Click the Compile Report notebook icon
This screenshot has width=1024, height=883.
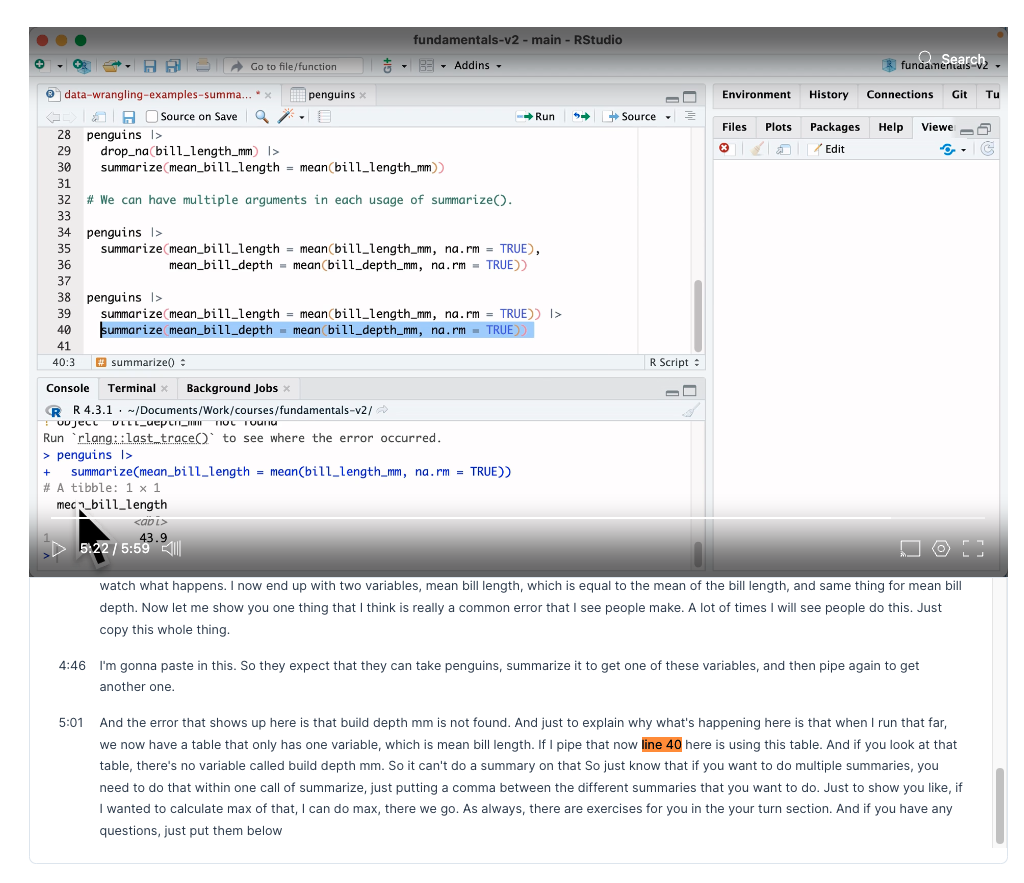(325, 116)
